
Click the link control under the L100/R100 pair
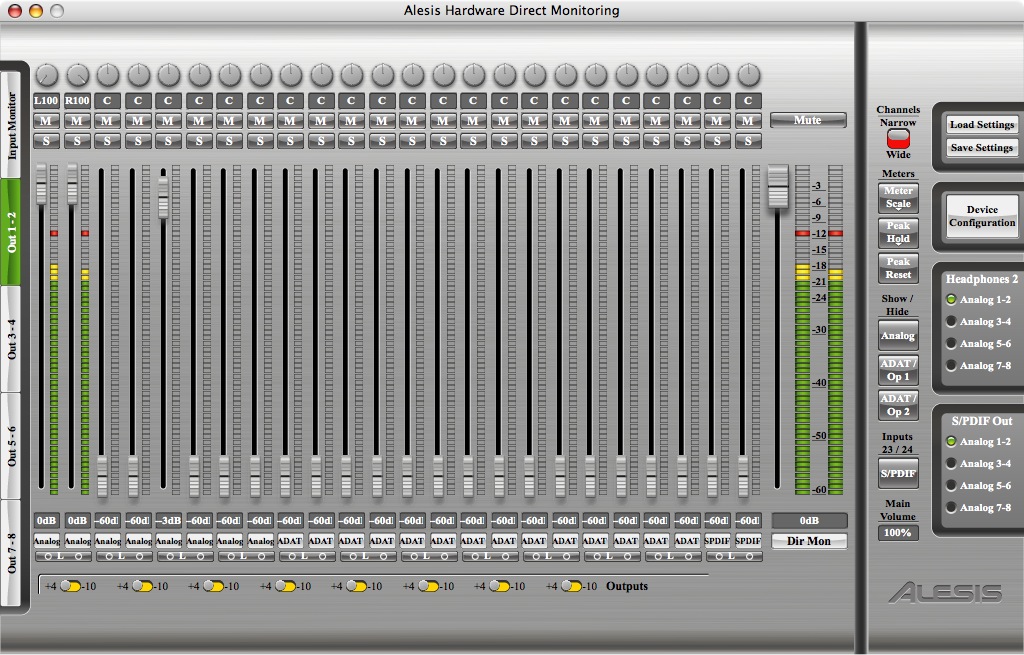62,556
